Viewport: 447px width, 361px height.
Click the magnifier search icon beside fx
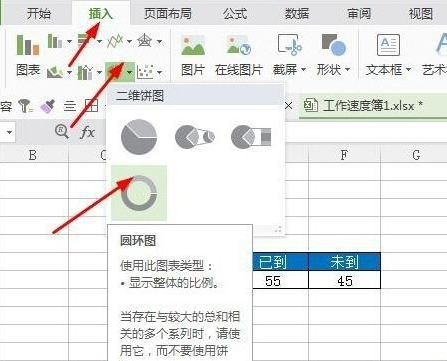coord(62,131)
